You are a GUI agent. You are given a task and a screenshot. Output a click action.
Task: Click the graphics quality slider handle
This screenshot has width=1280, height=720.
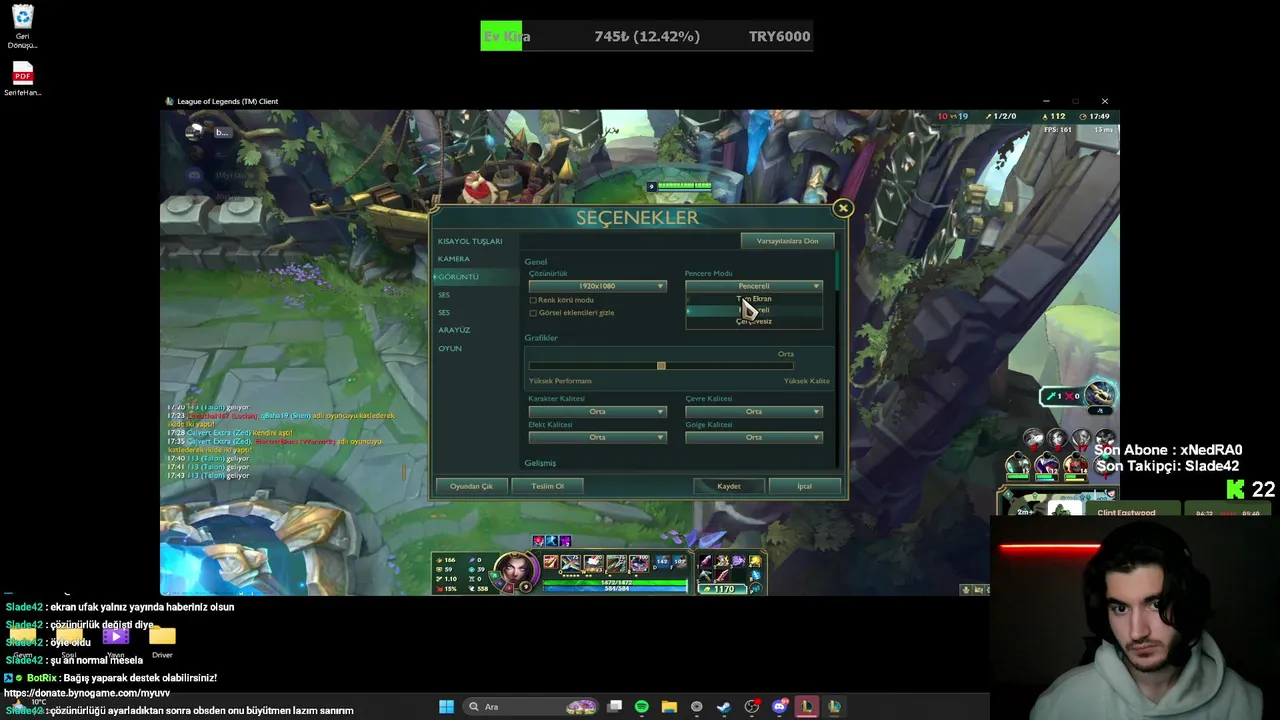tap(661, 366)
